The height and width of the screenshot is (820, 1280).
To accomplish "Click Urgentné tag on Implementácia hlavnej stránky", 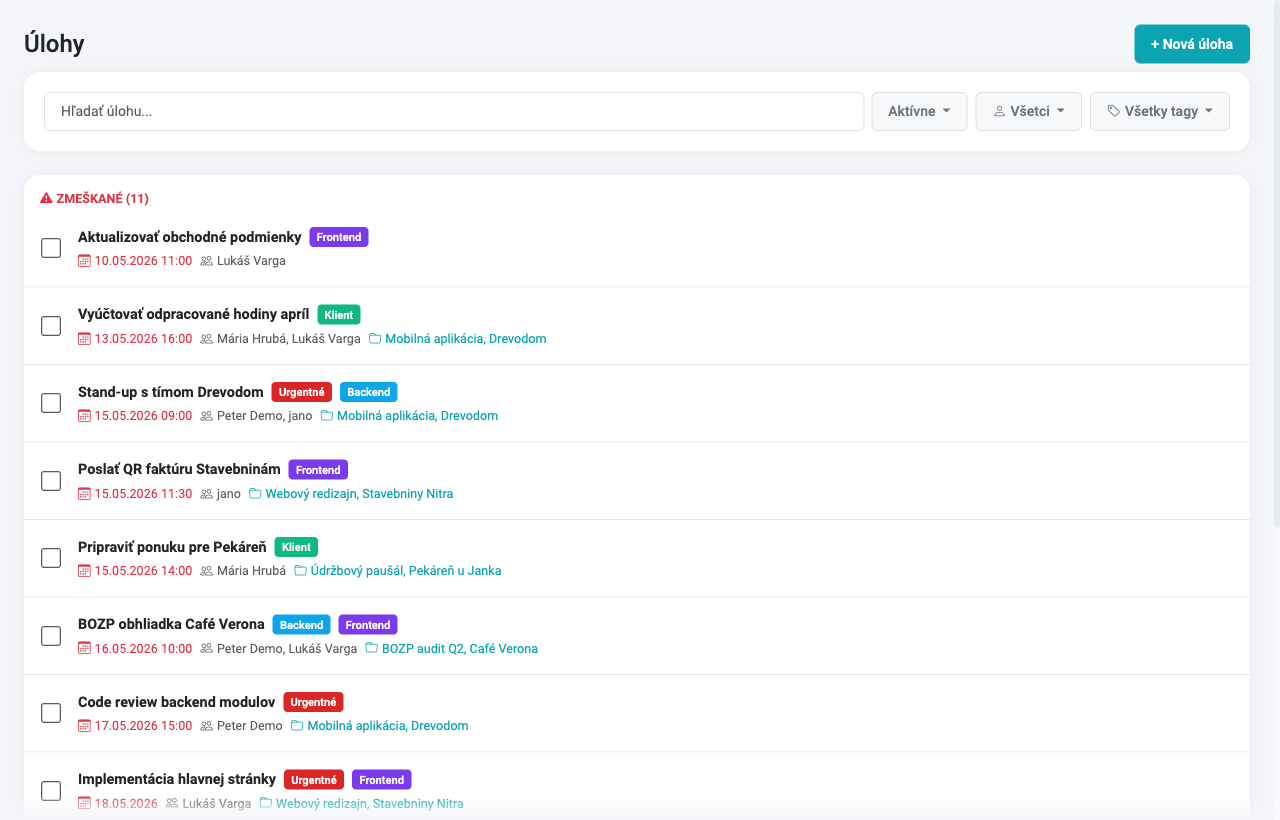I will click(314, 780).
